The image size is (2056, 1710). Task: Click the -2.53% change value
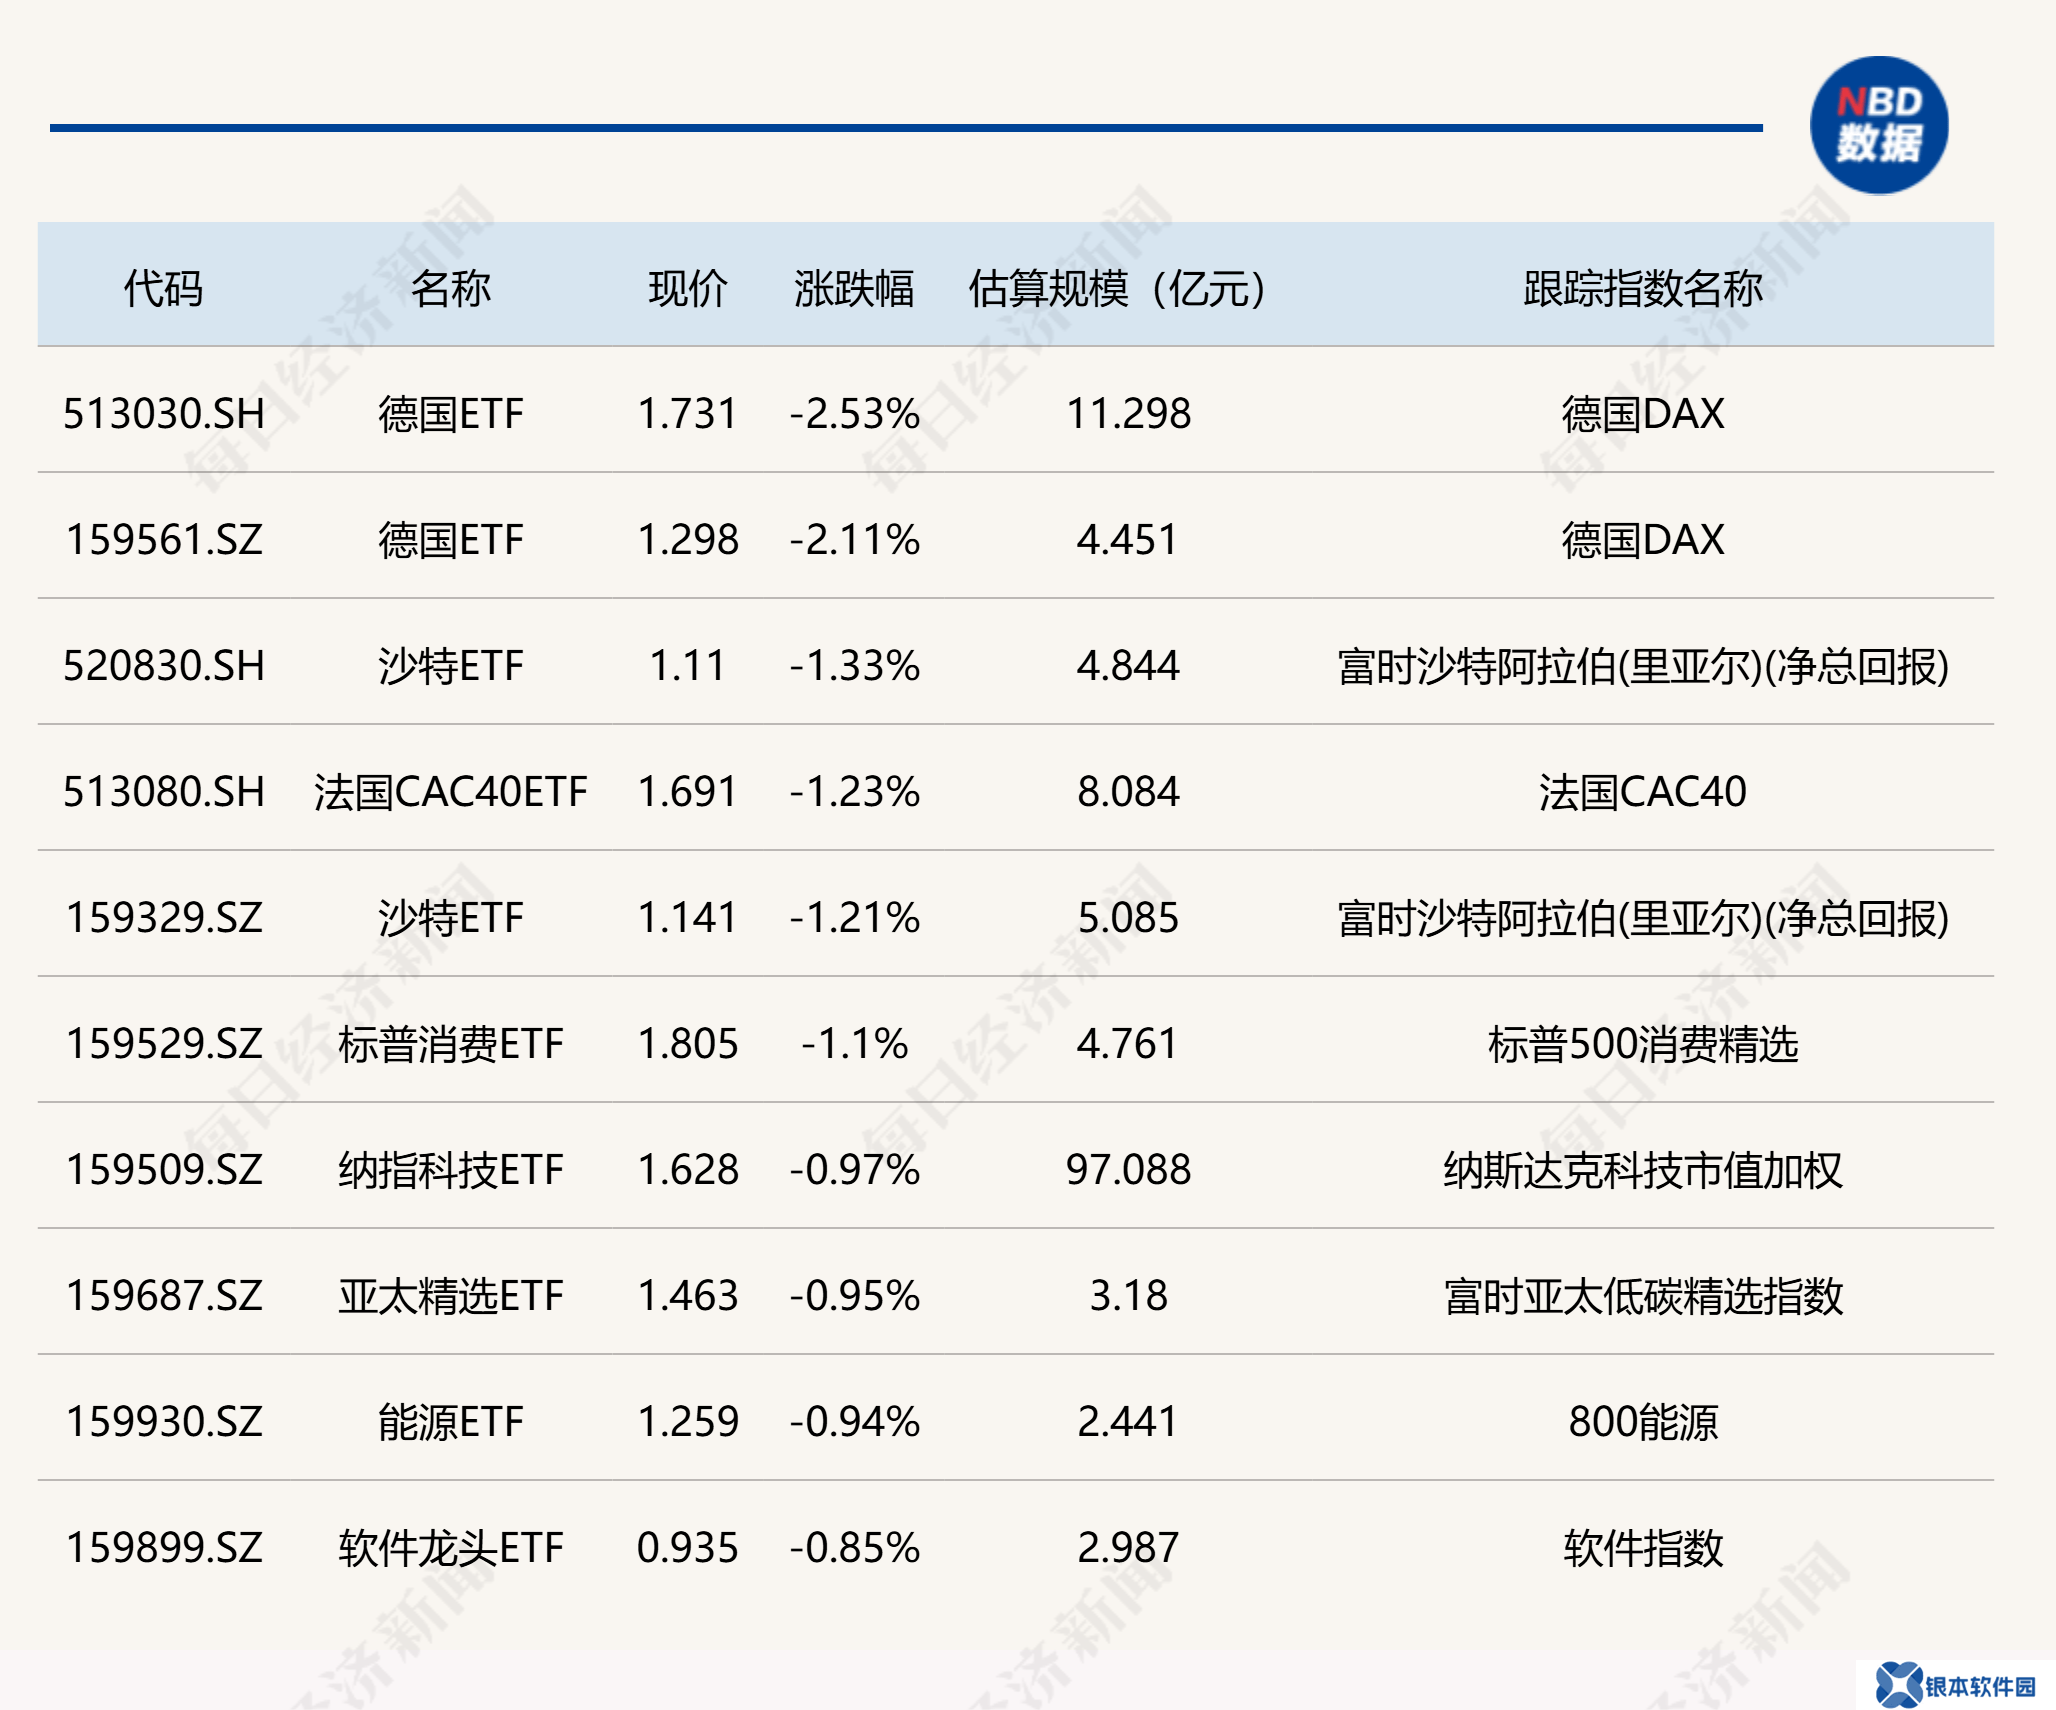click(855, 414)
